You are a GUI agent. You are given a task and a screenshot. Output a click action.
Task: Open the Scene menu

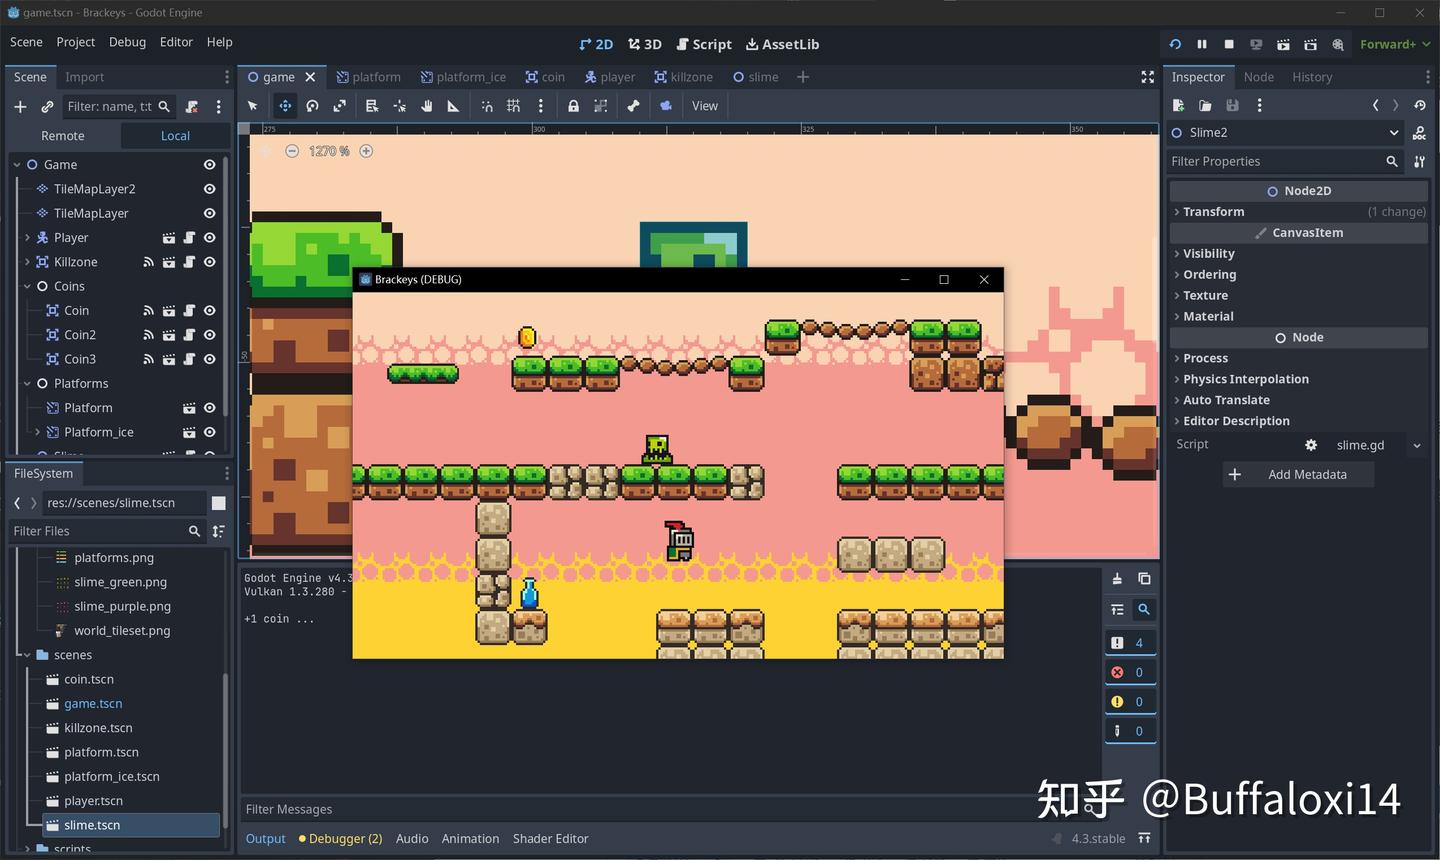[x=26, y=42]
